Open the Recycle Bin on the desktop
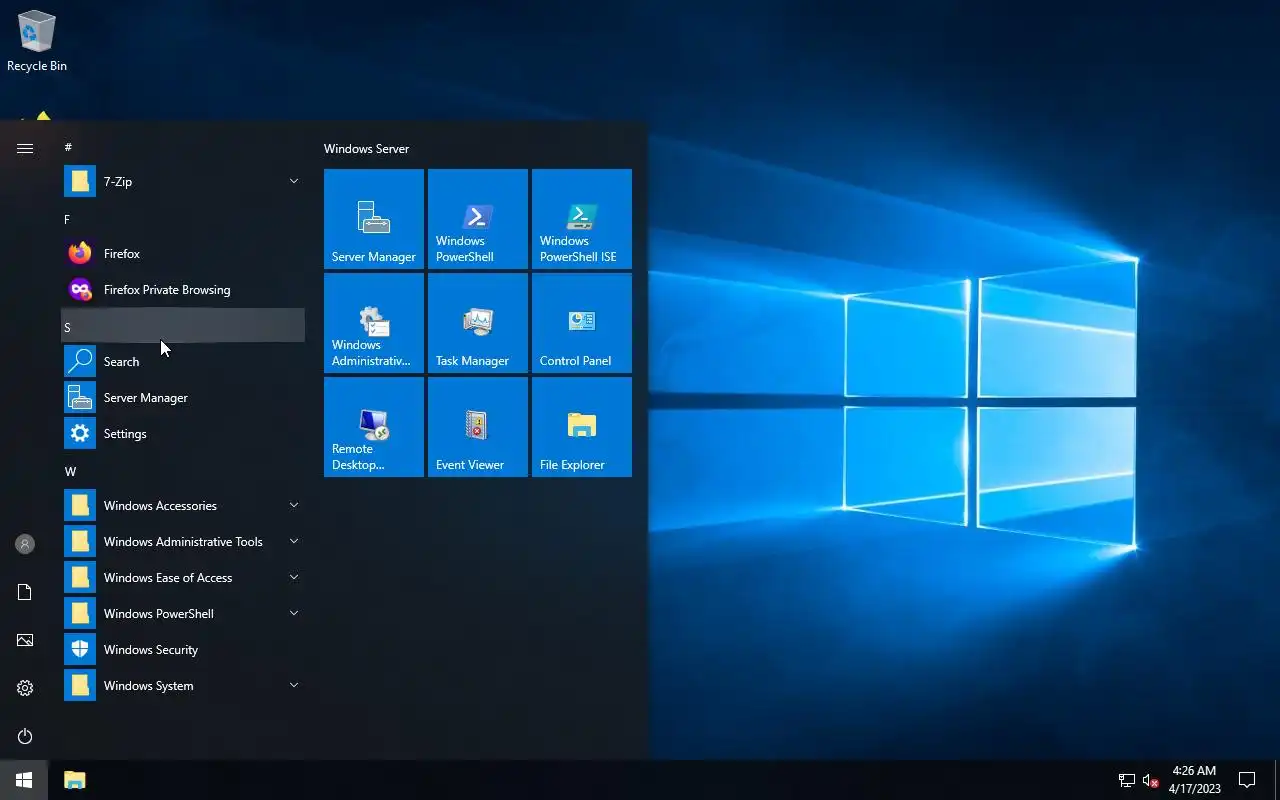 37,42
